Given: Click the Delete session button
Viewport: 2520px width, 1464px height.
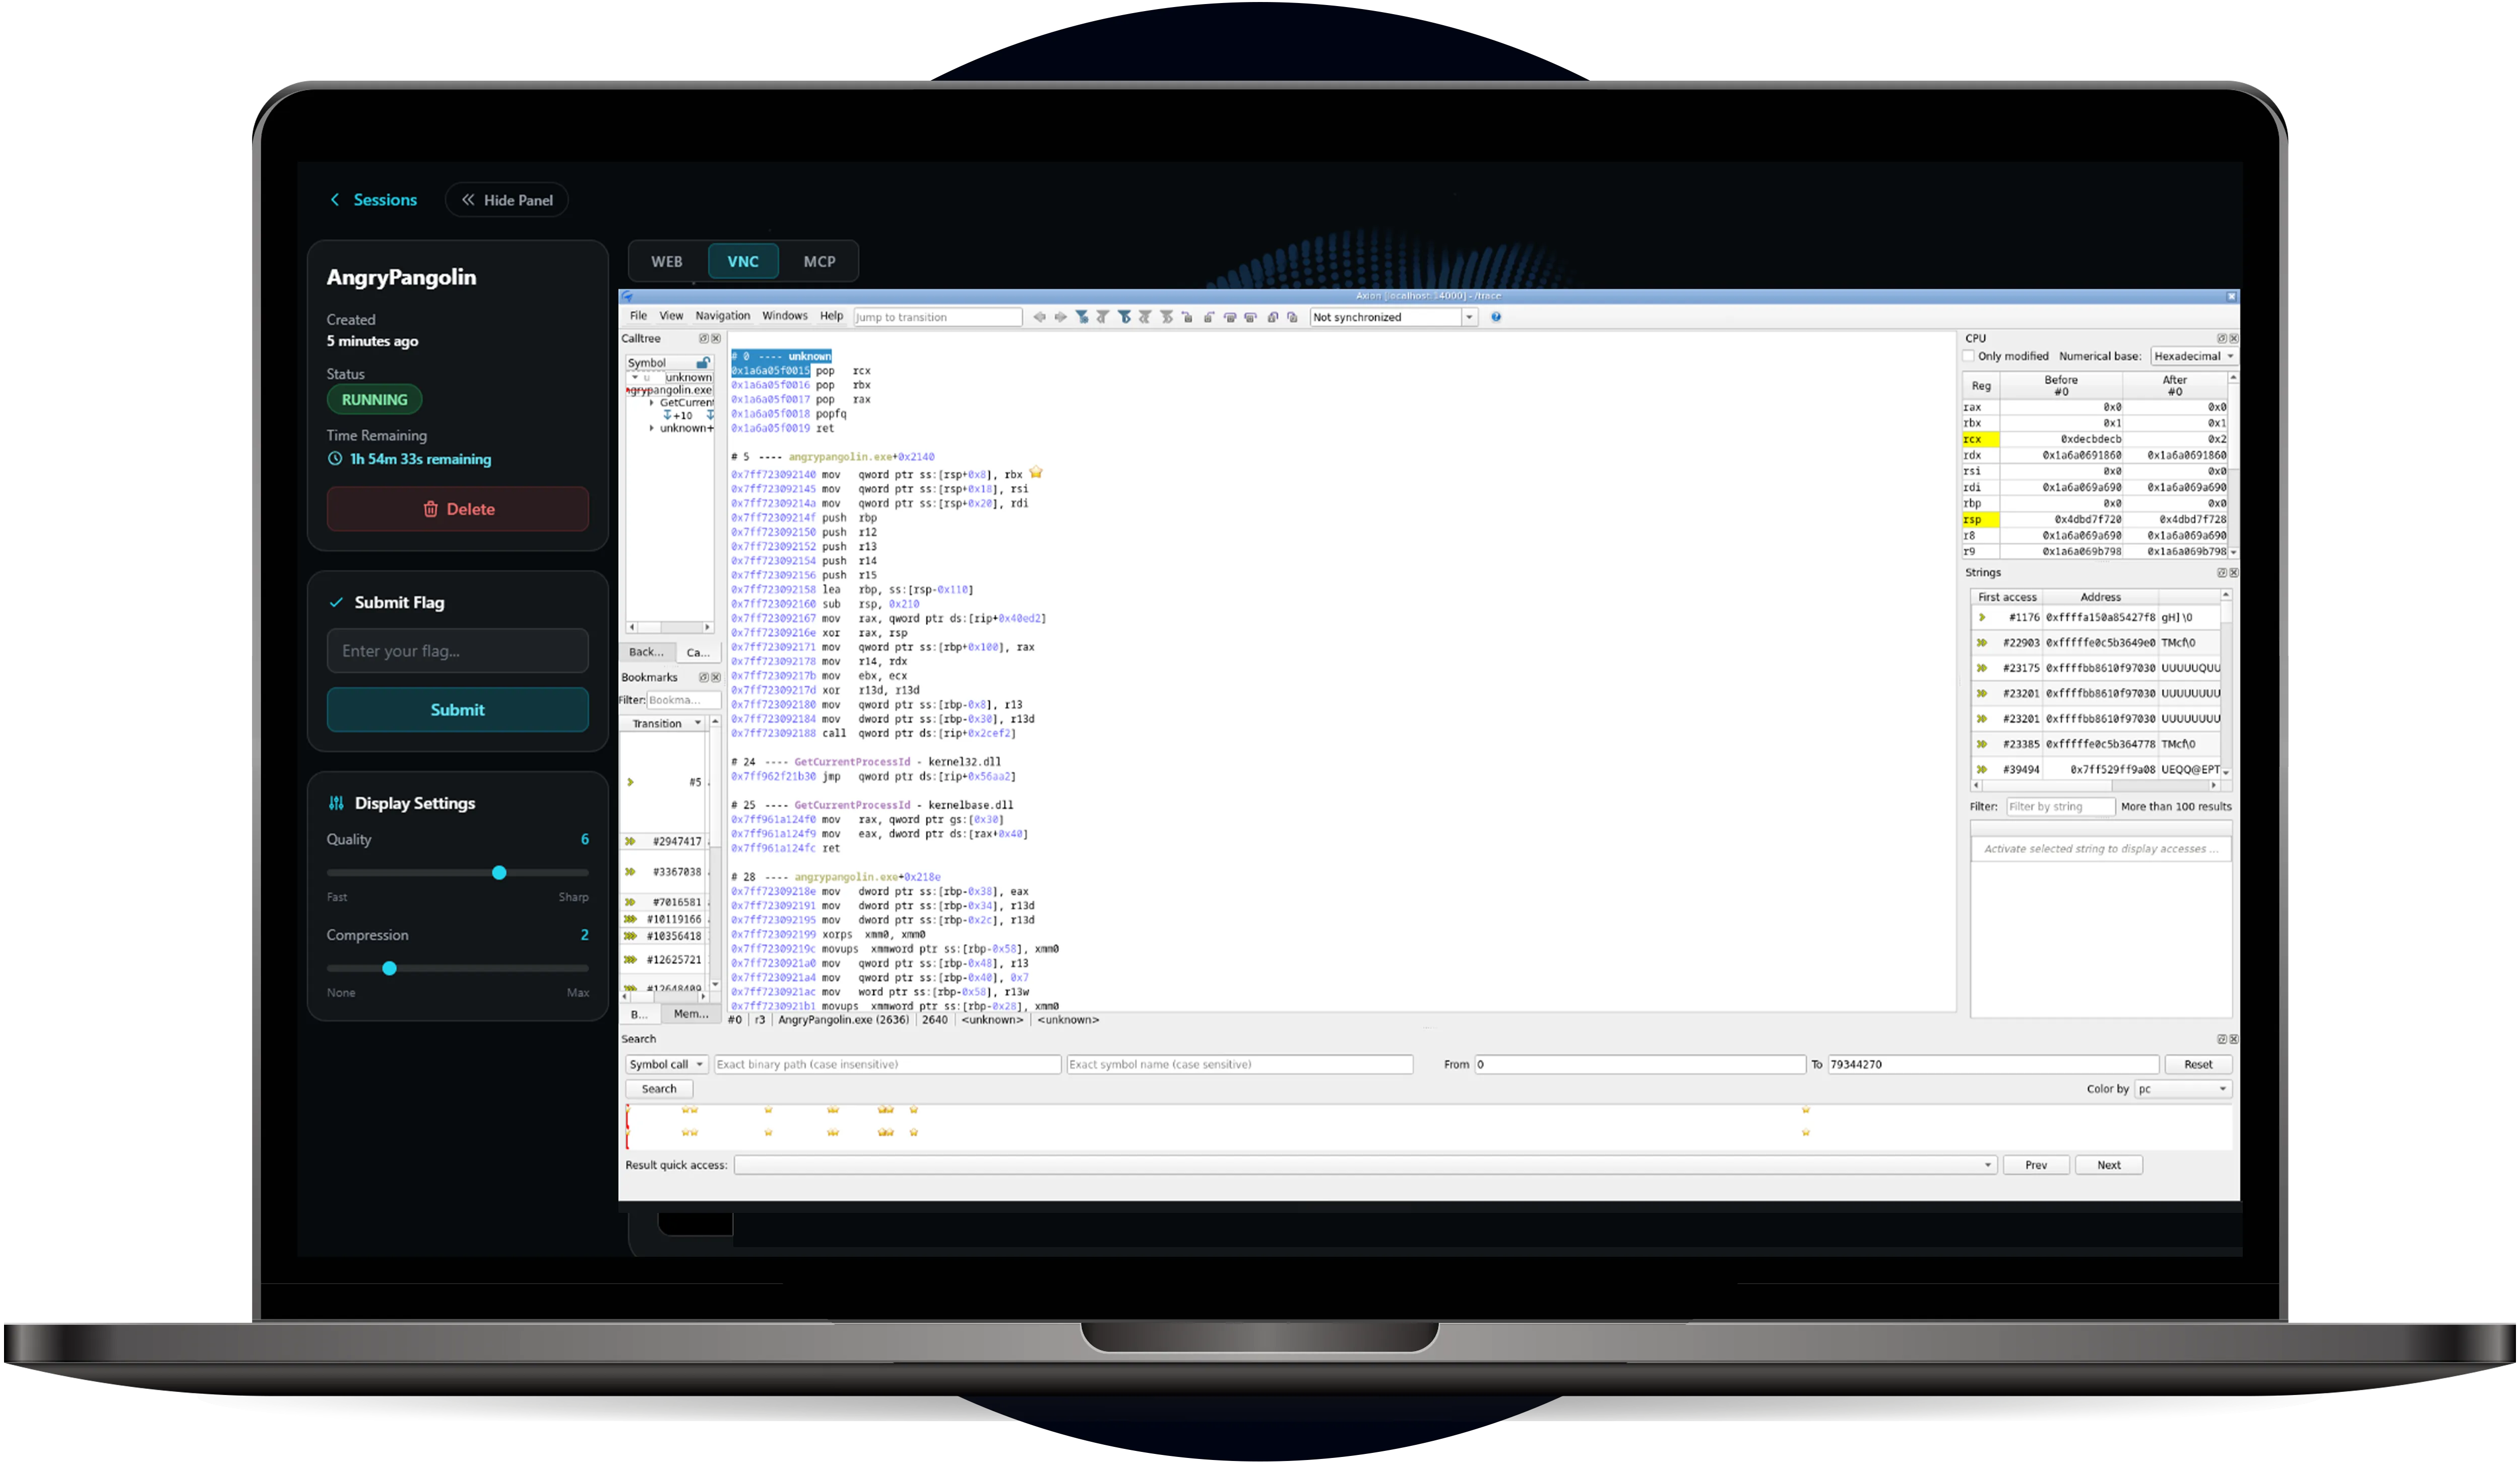Looking at the screenshot, I should [x=458, y=509].
